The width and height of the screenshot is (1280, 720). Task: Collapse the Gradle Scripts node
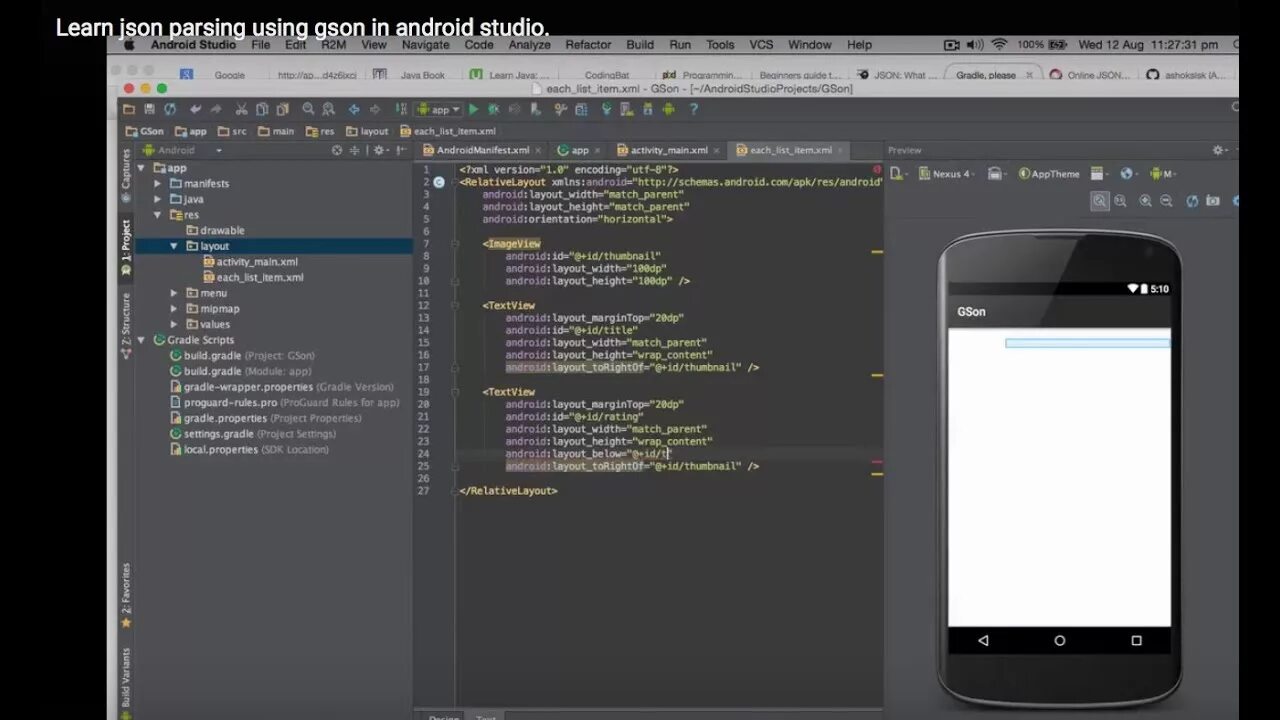(x=141, y=340)
